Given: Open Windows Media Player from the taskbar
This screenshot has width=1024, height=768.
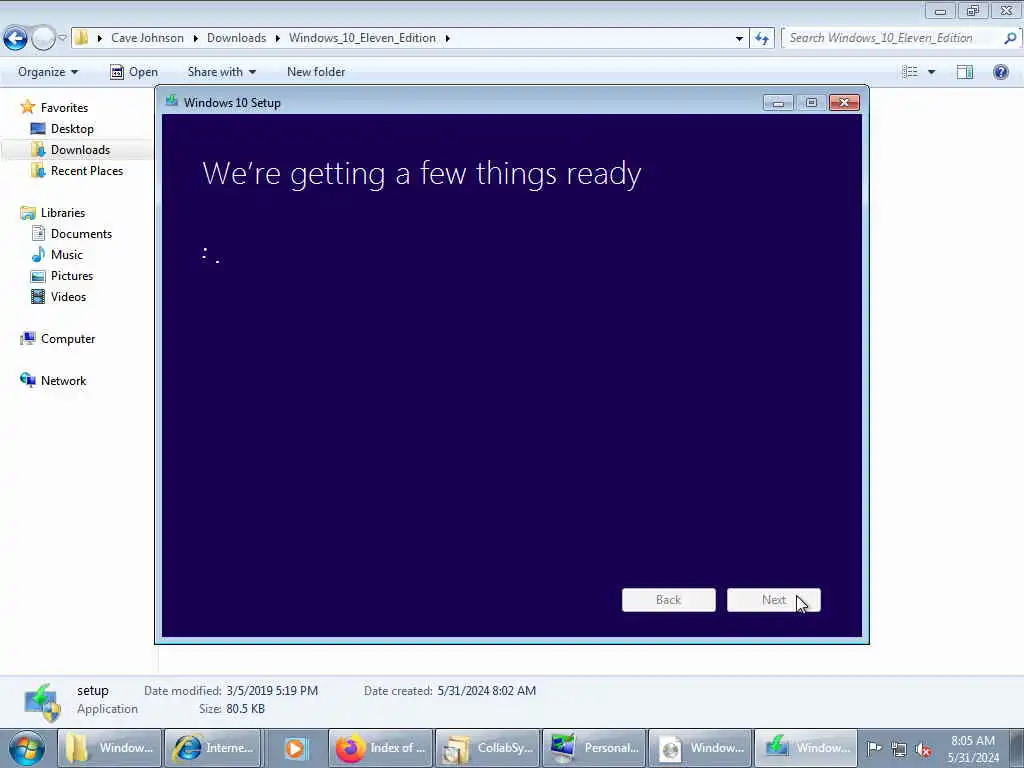Looking at the screenshot, I should [295, 748].
